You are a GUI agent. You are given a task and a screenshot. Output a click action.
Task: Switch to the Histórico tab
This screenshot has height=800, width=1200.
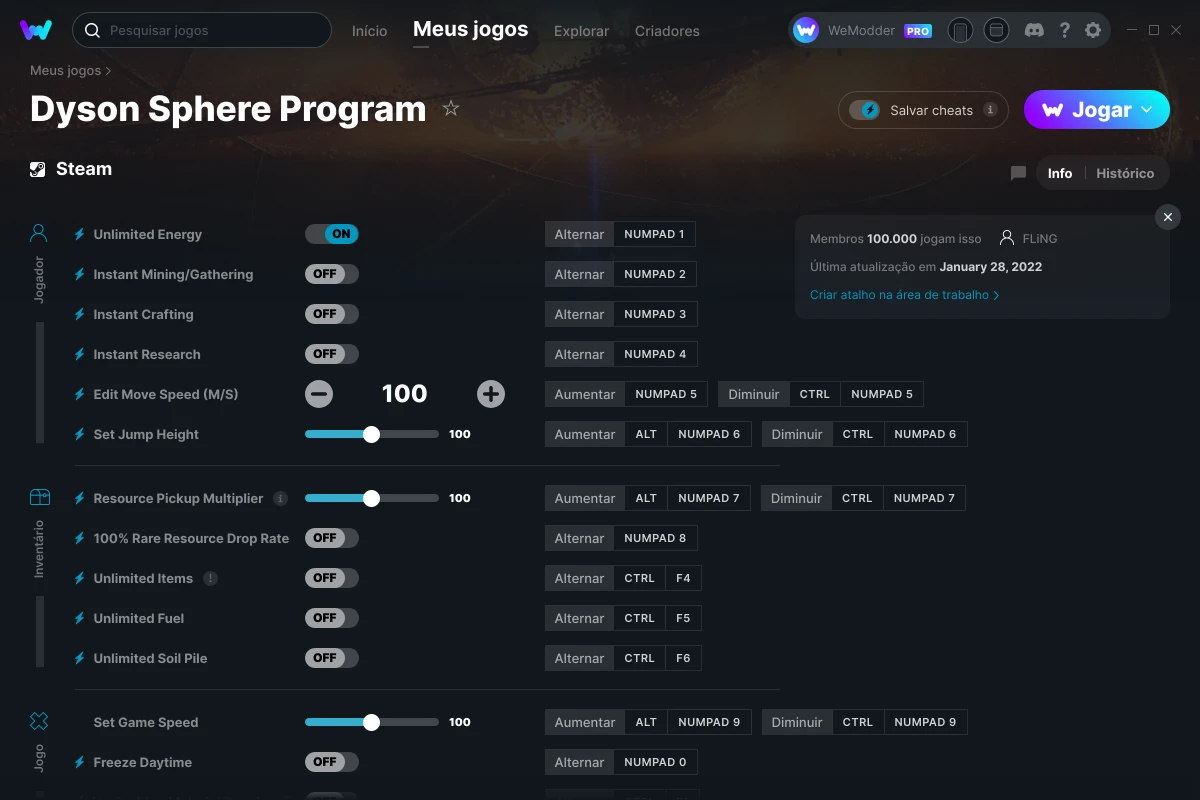tap(1125, 173)
